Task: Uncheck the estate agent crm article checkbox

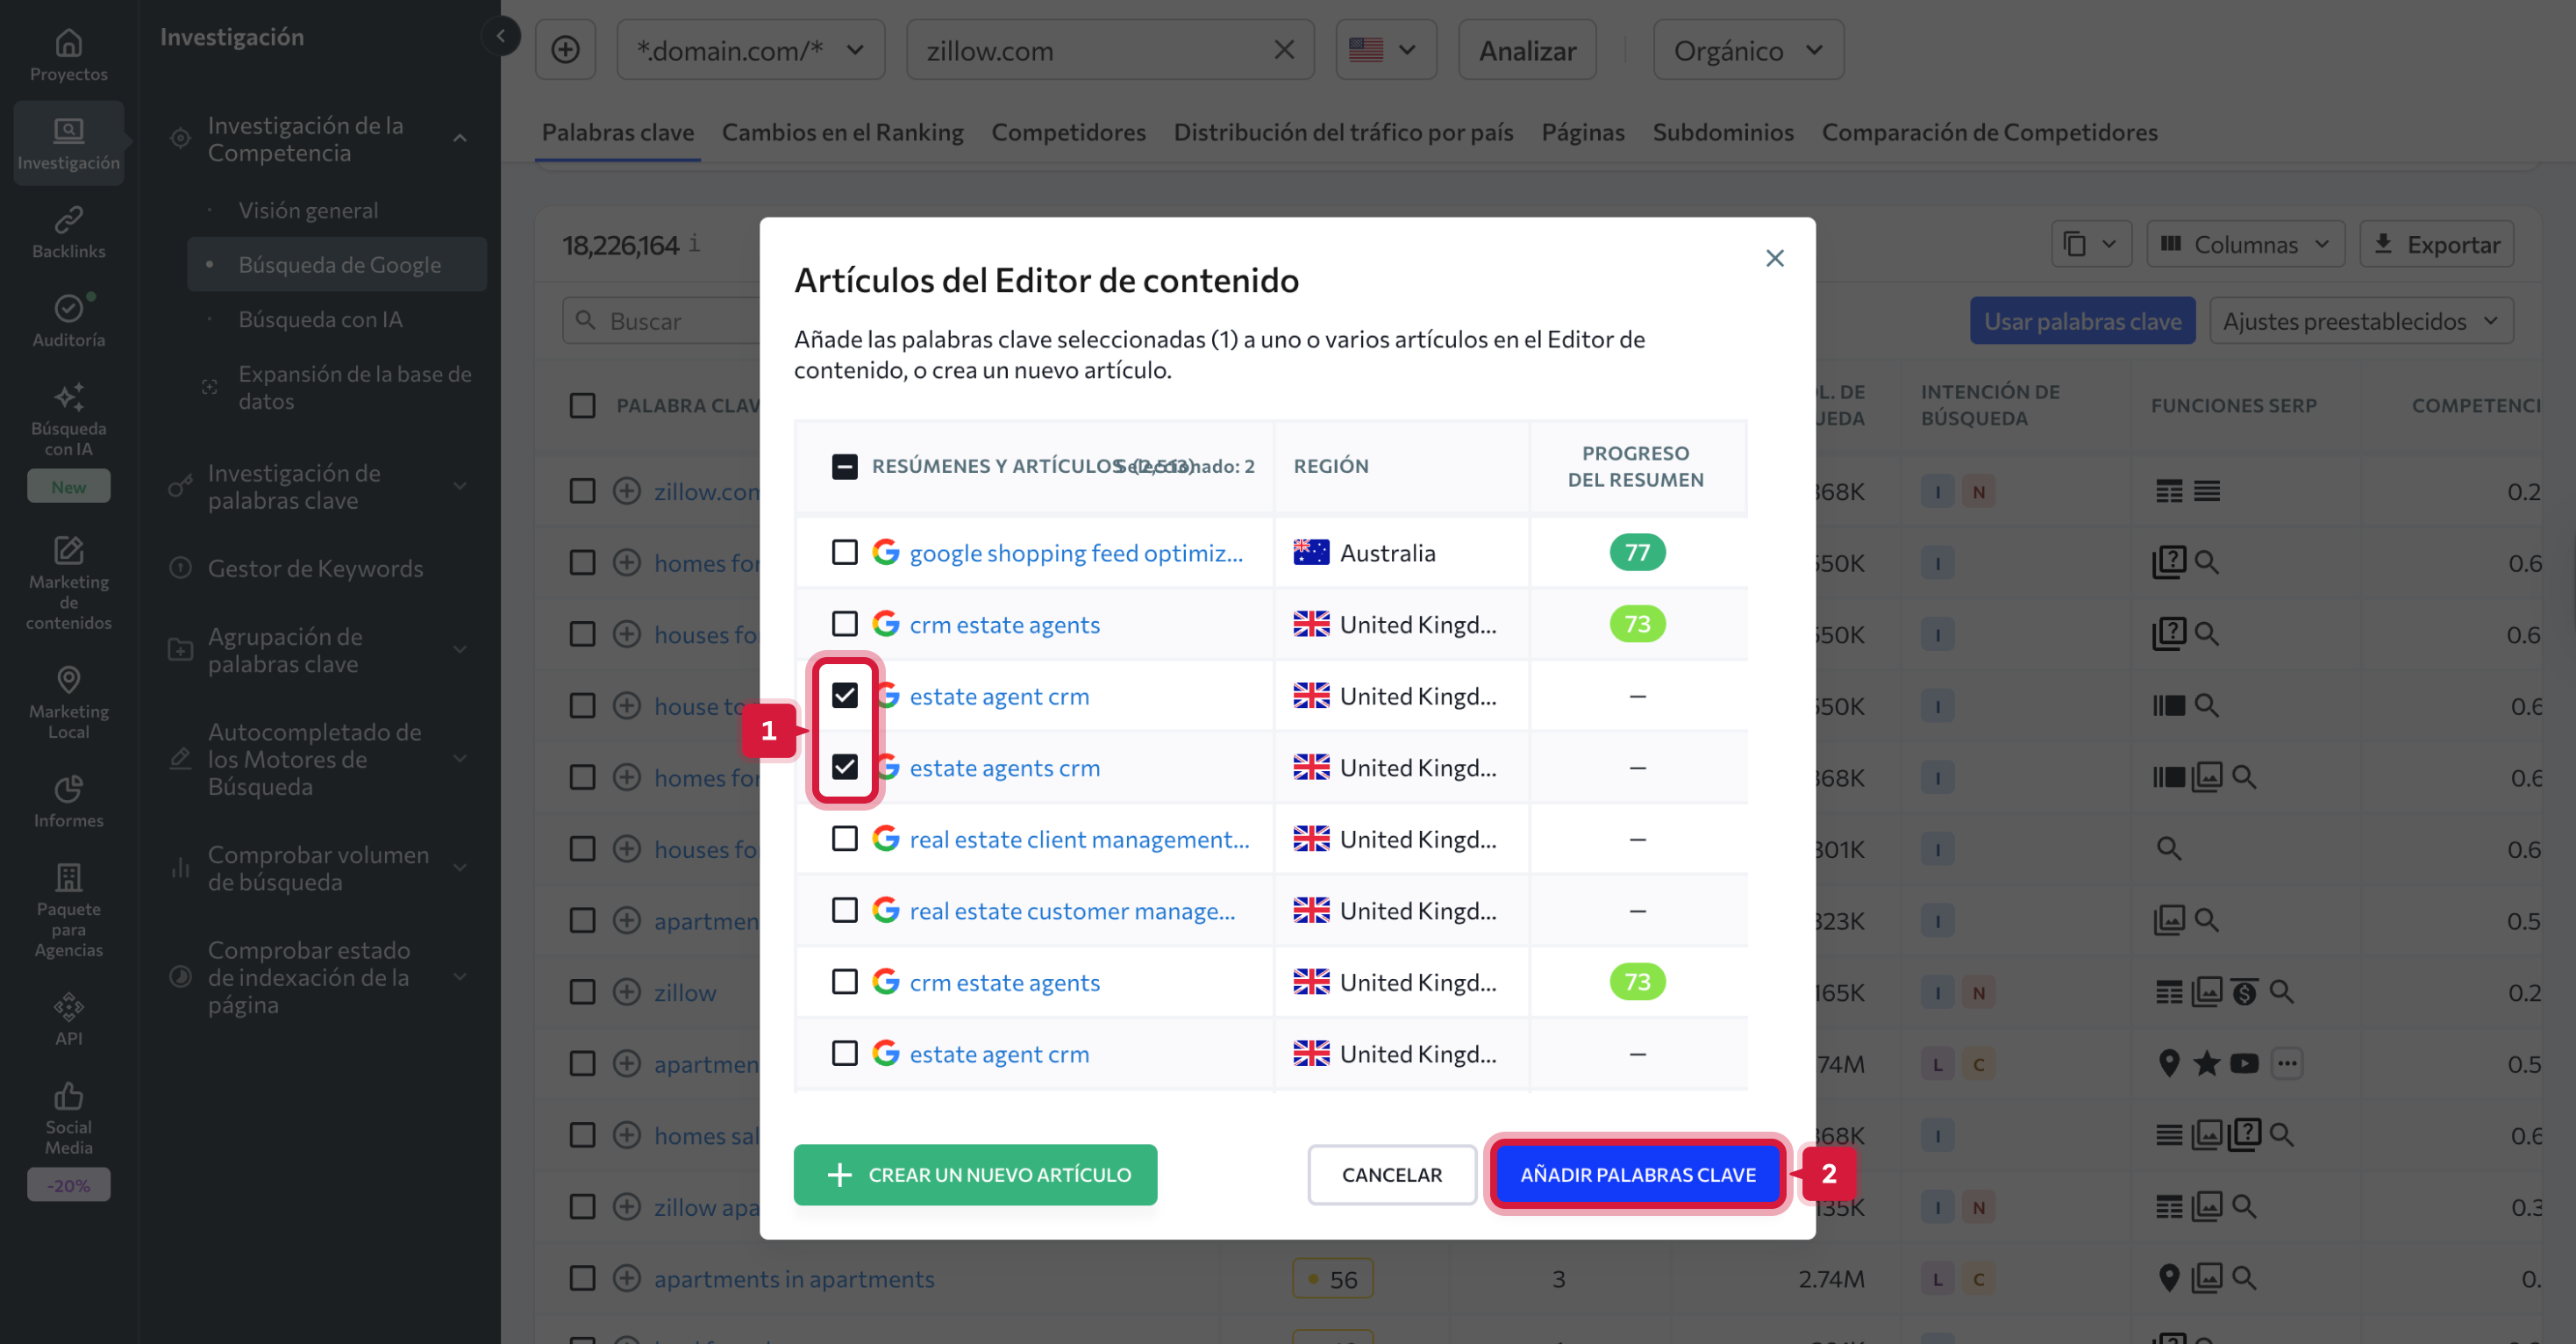Action: (845, 695)
